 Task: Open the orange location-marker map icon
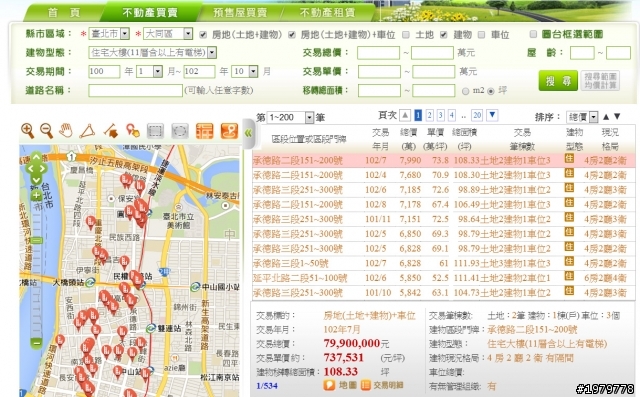click(229, 131)
